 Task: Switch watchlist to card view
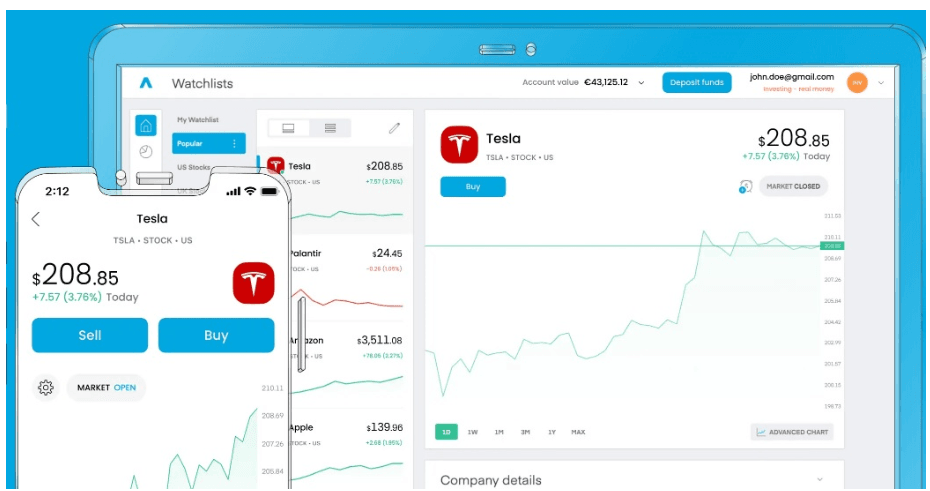[x=289, y=128]
